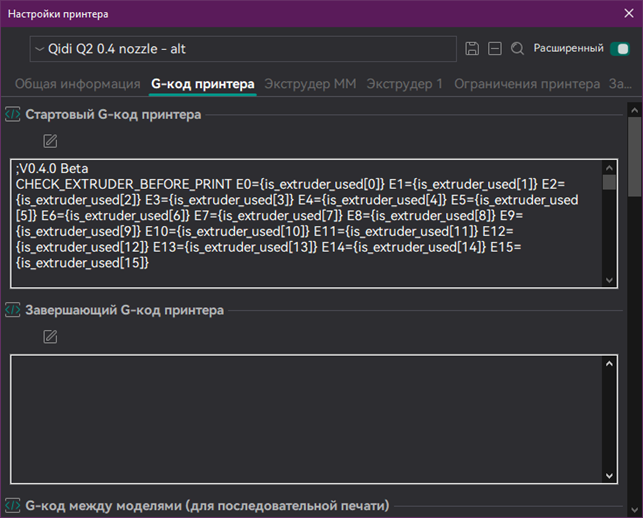Go to the Ограничения принтера tab

click(526, 84)
